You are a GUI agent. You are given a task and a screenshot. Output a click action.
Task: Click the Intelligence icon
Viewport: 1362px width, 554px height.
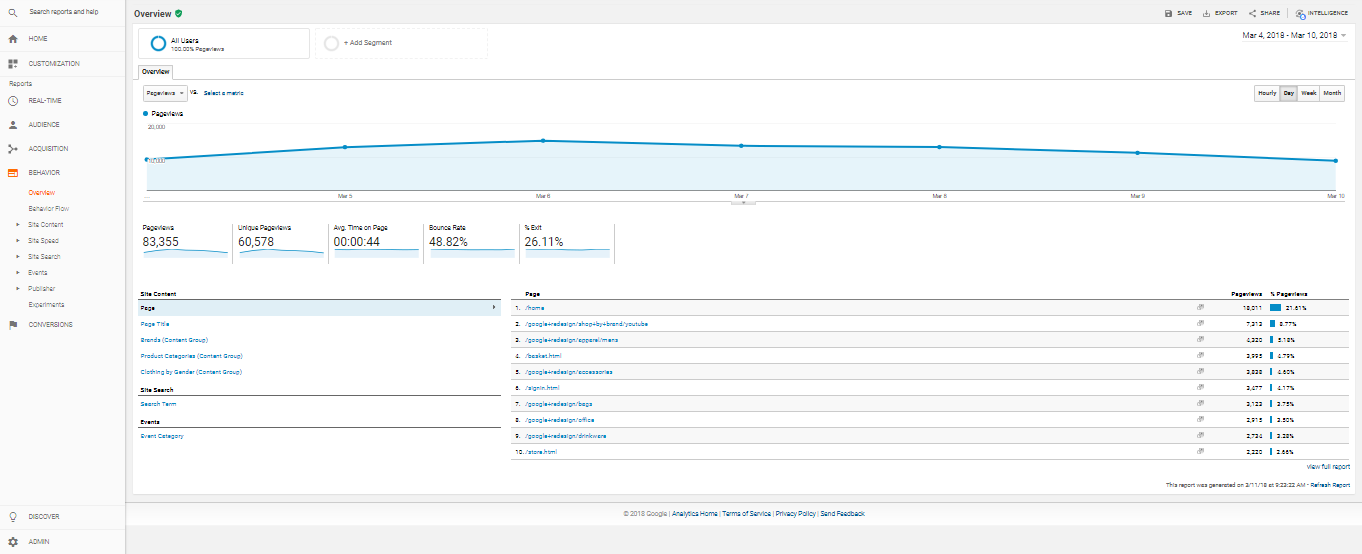pyautogui.click(x=1300, y=14)
